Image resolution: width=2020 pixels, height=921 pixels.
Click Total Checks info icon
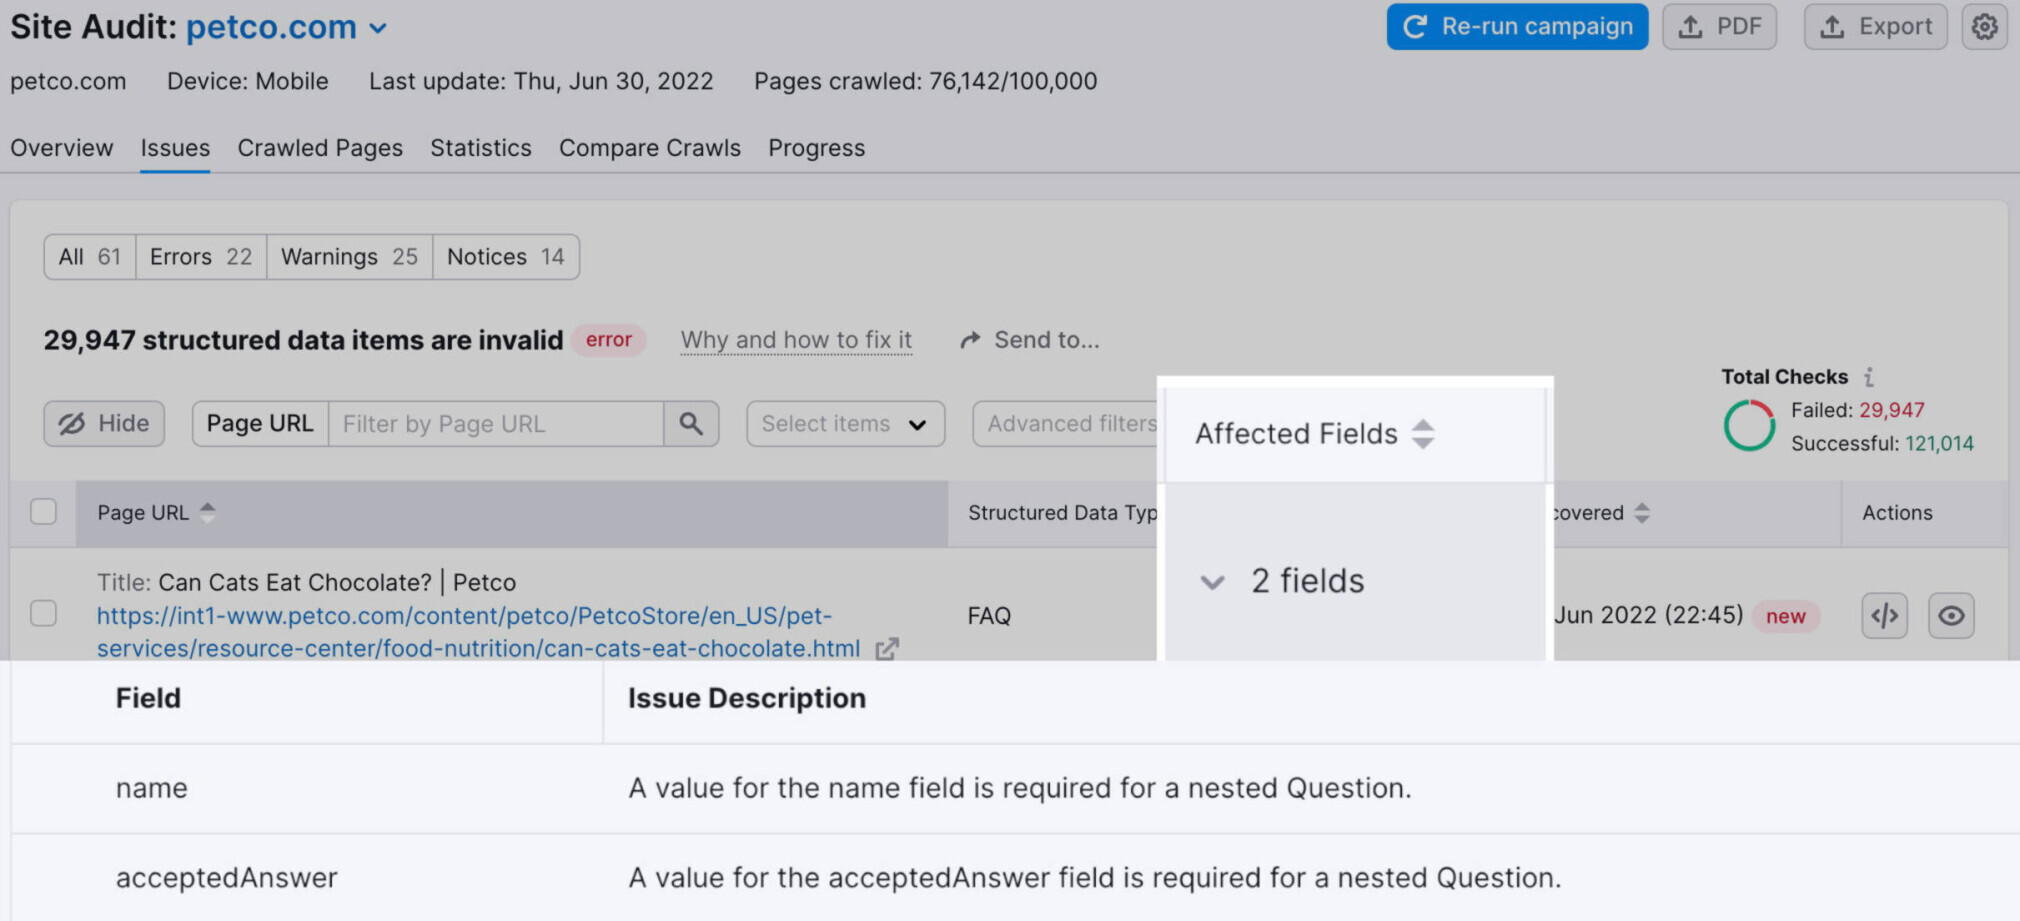coord(1868,377)
